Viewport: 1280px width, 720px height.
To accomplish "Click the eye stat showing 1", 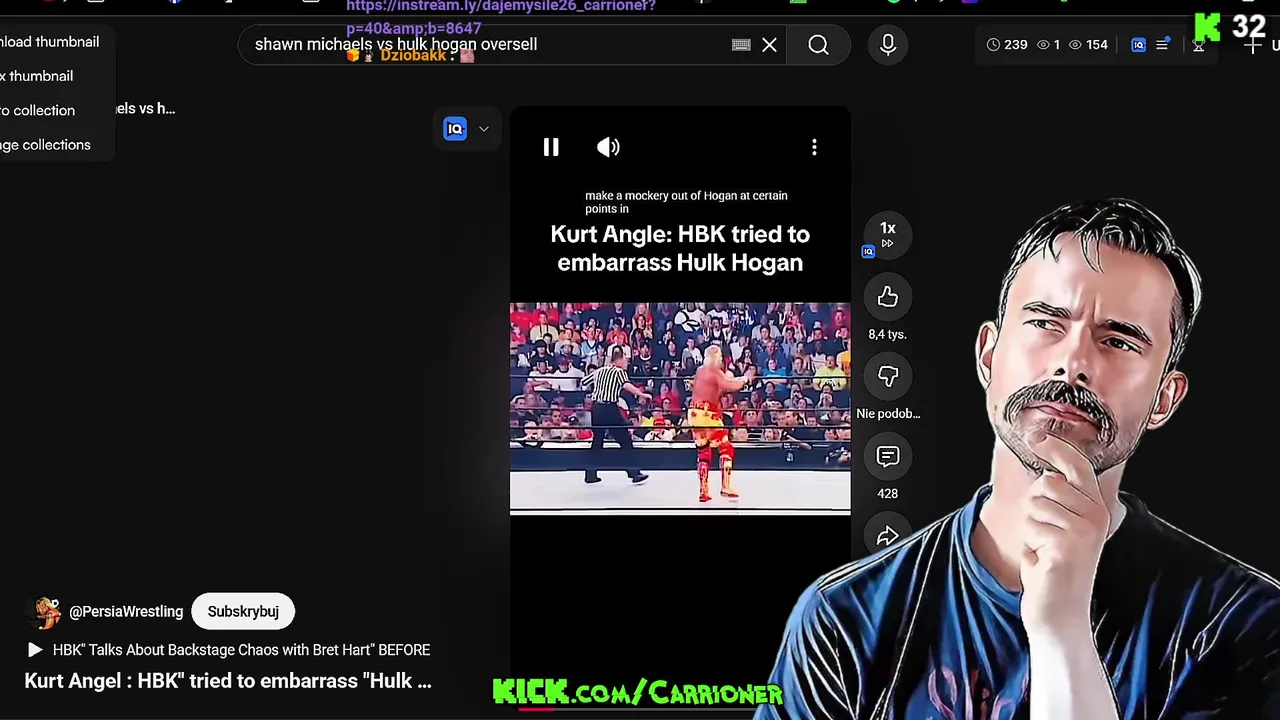I will click(1048, 45).
